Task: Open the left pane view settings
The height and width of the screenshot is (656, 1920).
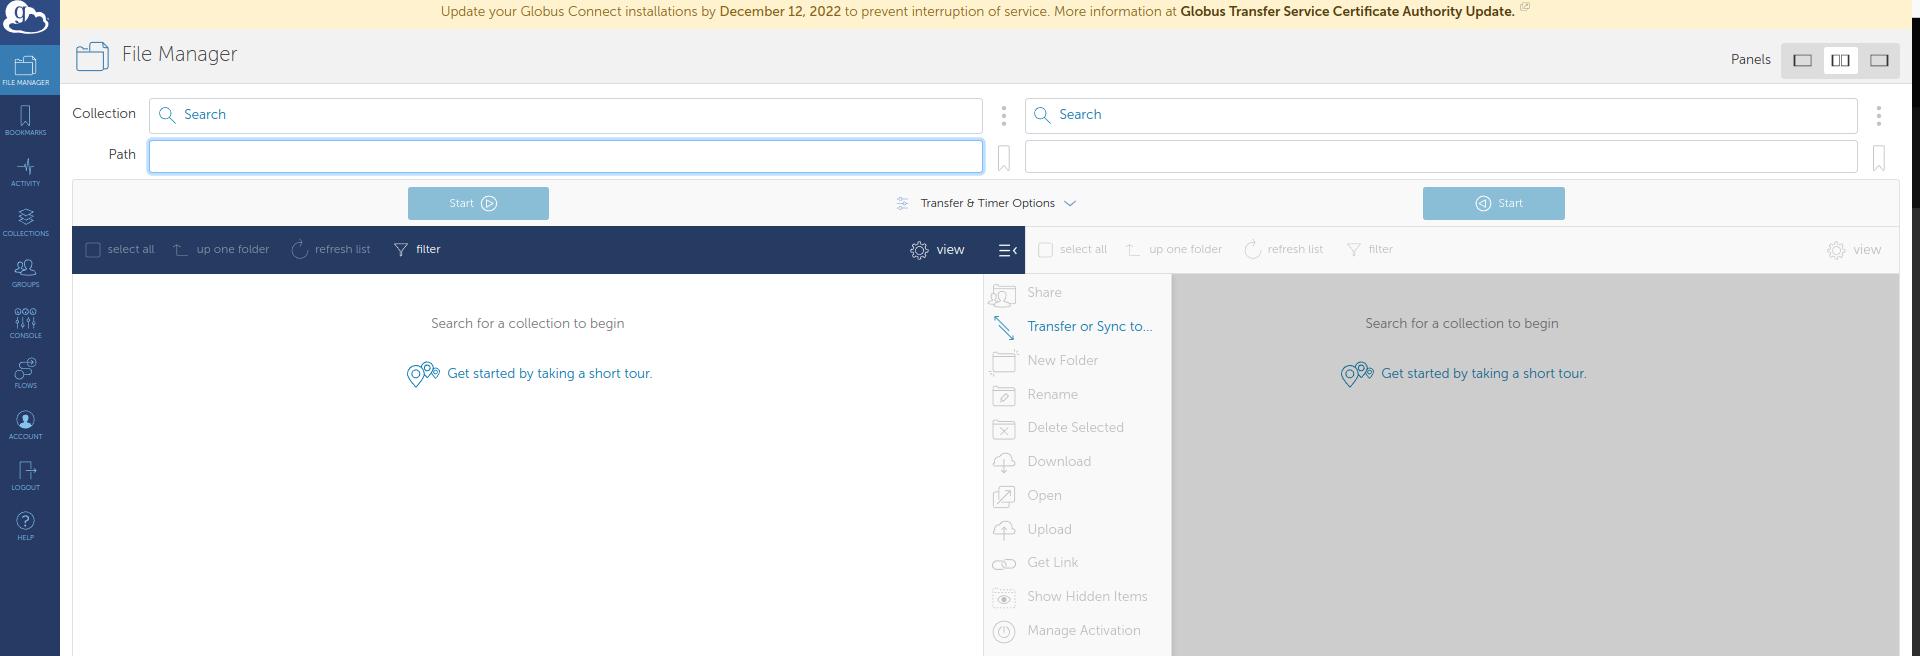Action: click(937, 250)
